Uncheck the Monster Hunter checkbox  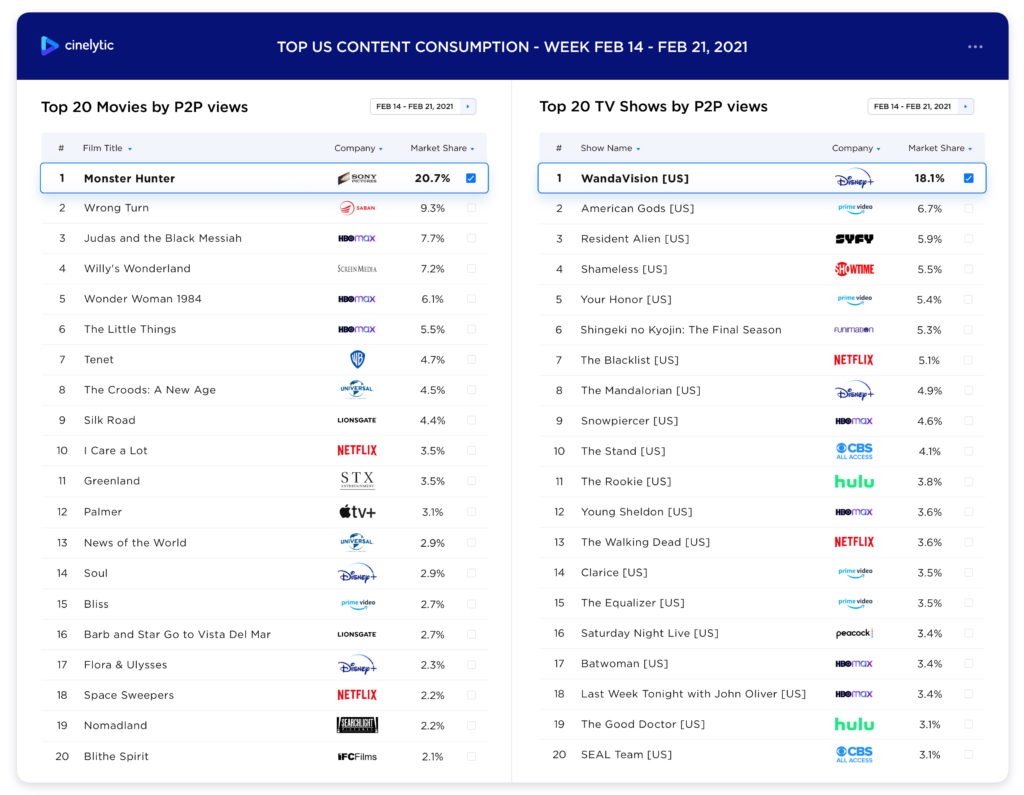(x=471, y=178)
